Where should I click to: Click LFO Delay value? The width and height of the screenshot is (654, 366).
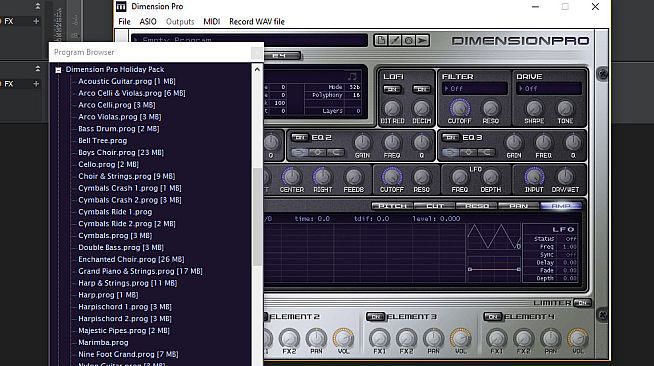point(569,263)
